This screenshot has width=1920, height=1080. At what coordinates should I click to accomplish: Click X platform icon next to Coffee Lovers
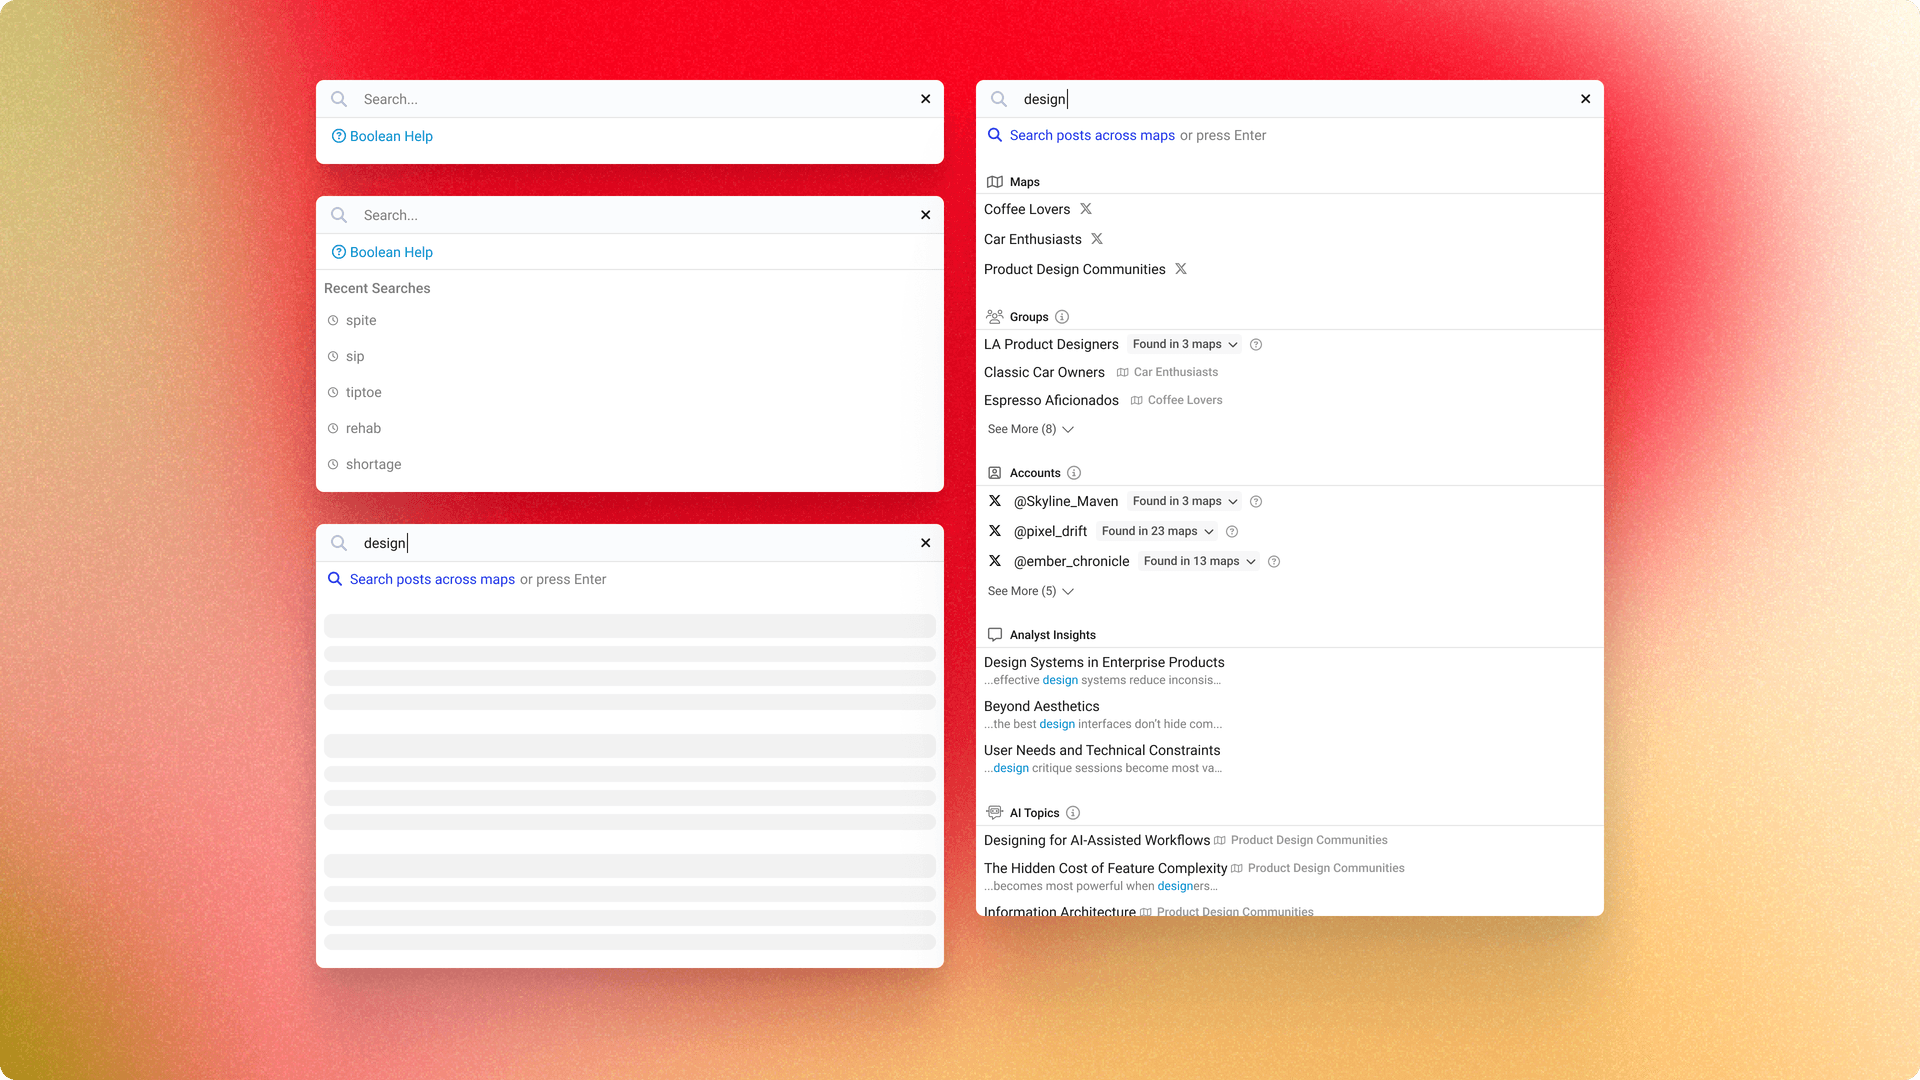pos(1086,209)
